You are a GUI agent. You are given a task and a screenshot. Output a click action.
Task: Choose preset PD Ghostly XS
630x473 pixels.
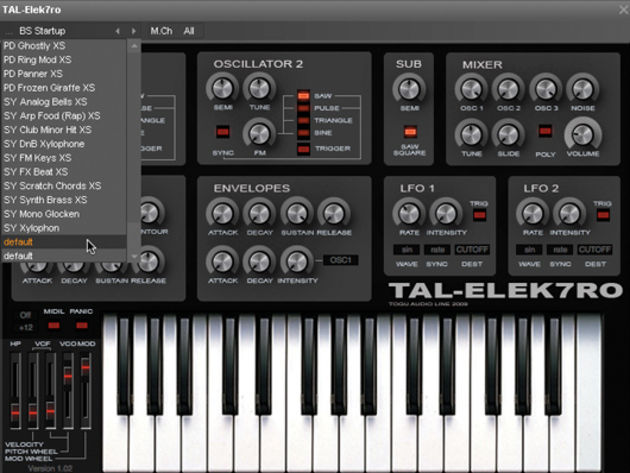(64, 46)
